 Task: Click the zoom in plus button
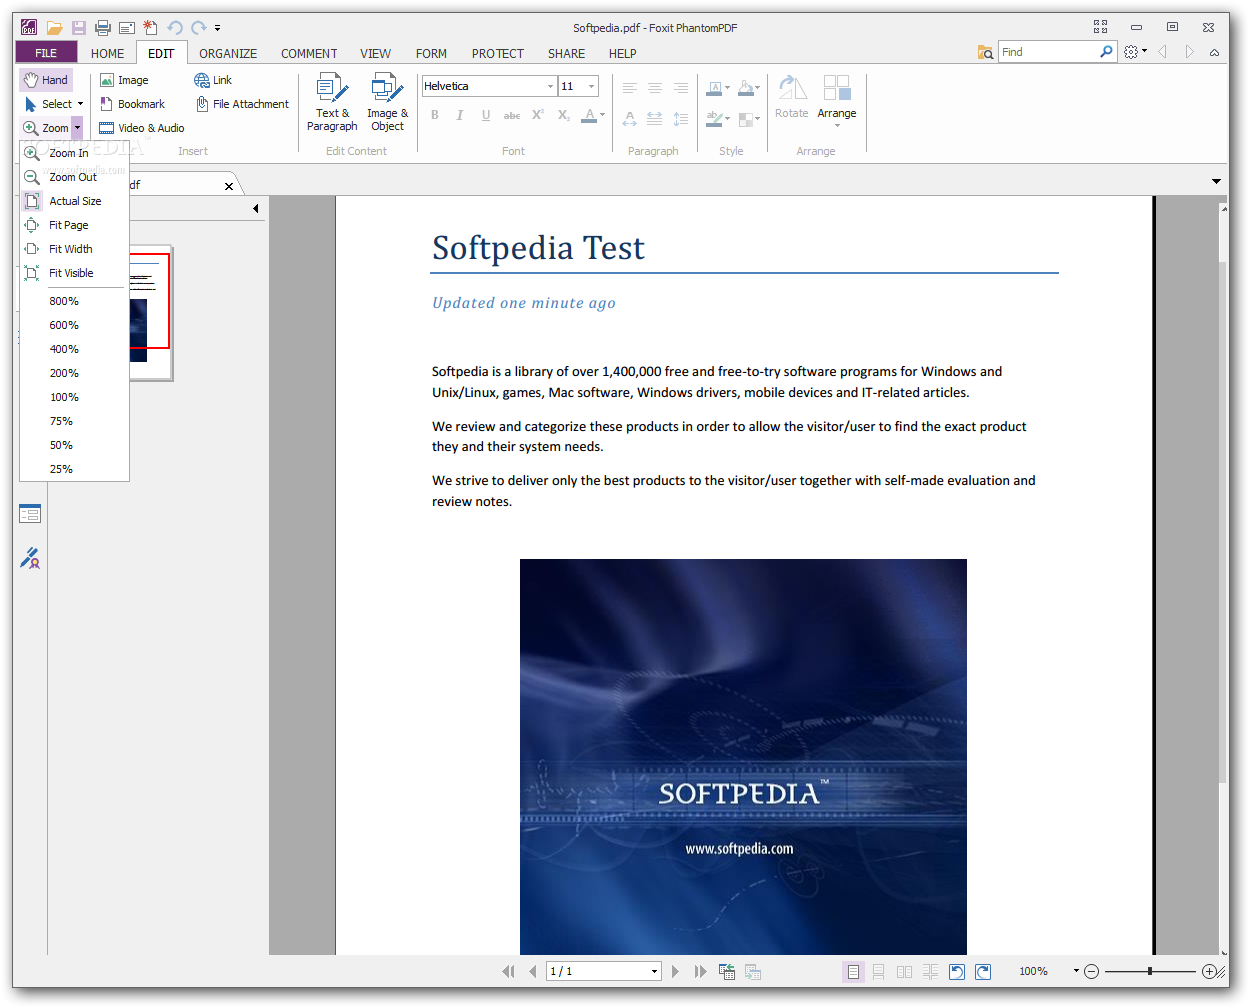pos(1209,971)
